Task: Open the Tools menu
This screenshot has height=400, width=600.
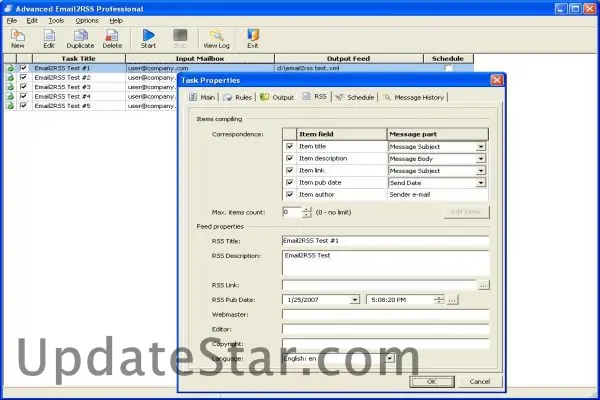Action: (56, 21)
